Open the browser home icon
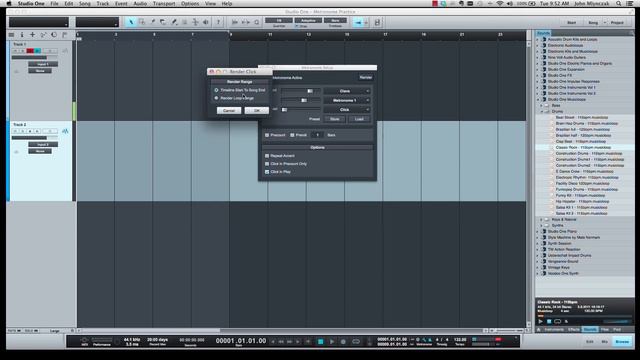The height and width of the screenshot is (360, 640). tap(539, 329)
